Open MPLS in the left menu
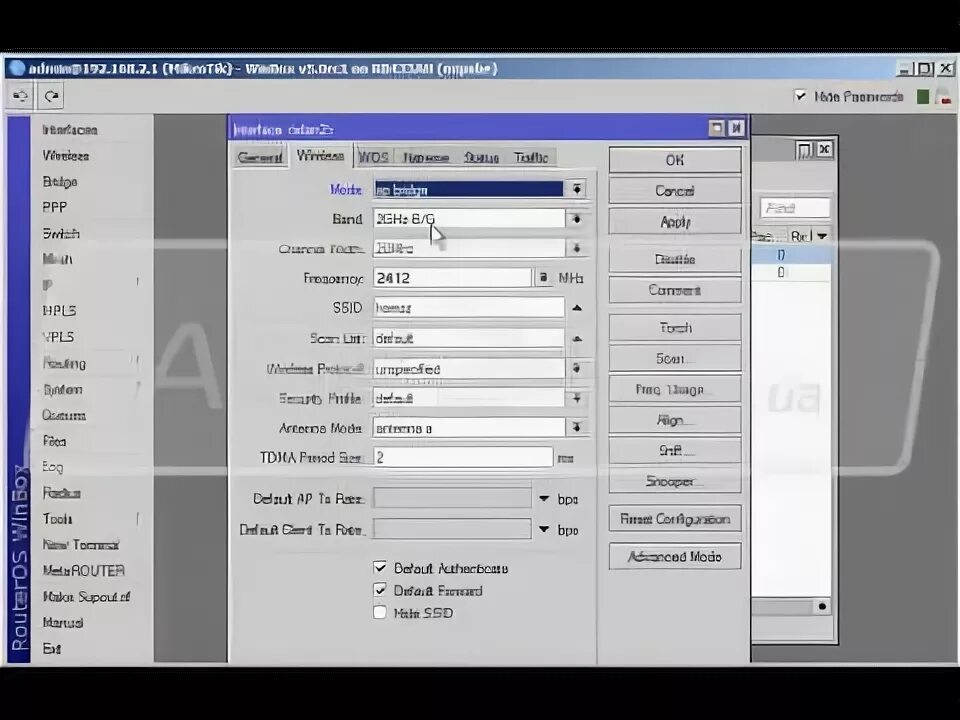Image resolution: width=960 pixels, height=720 pixels. [x=59, y=311]
